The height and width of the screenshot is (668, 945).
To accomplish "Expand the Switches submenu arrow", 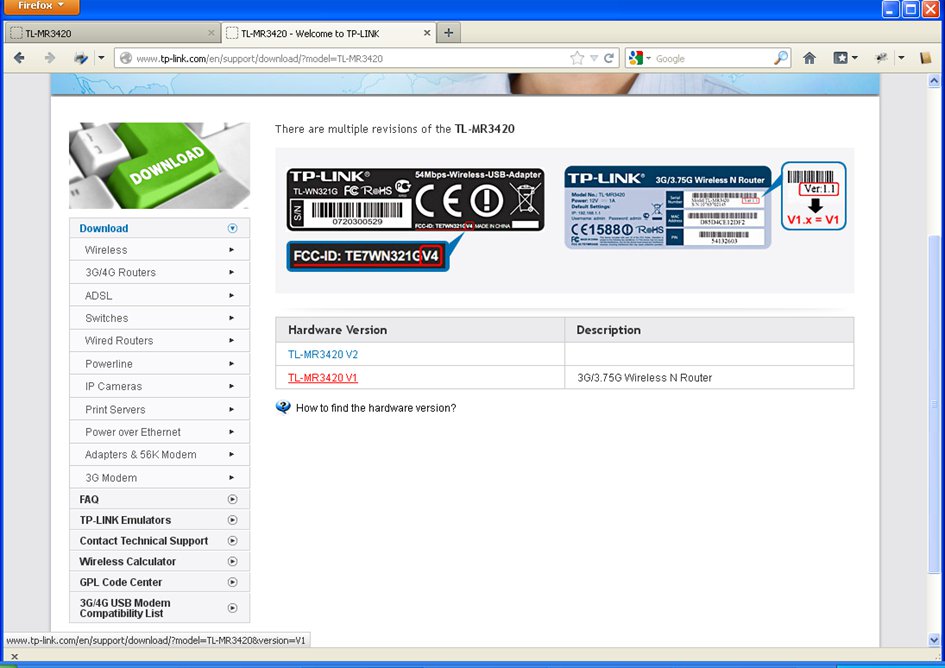I will [231, 318].
